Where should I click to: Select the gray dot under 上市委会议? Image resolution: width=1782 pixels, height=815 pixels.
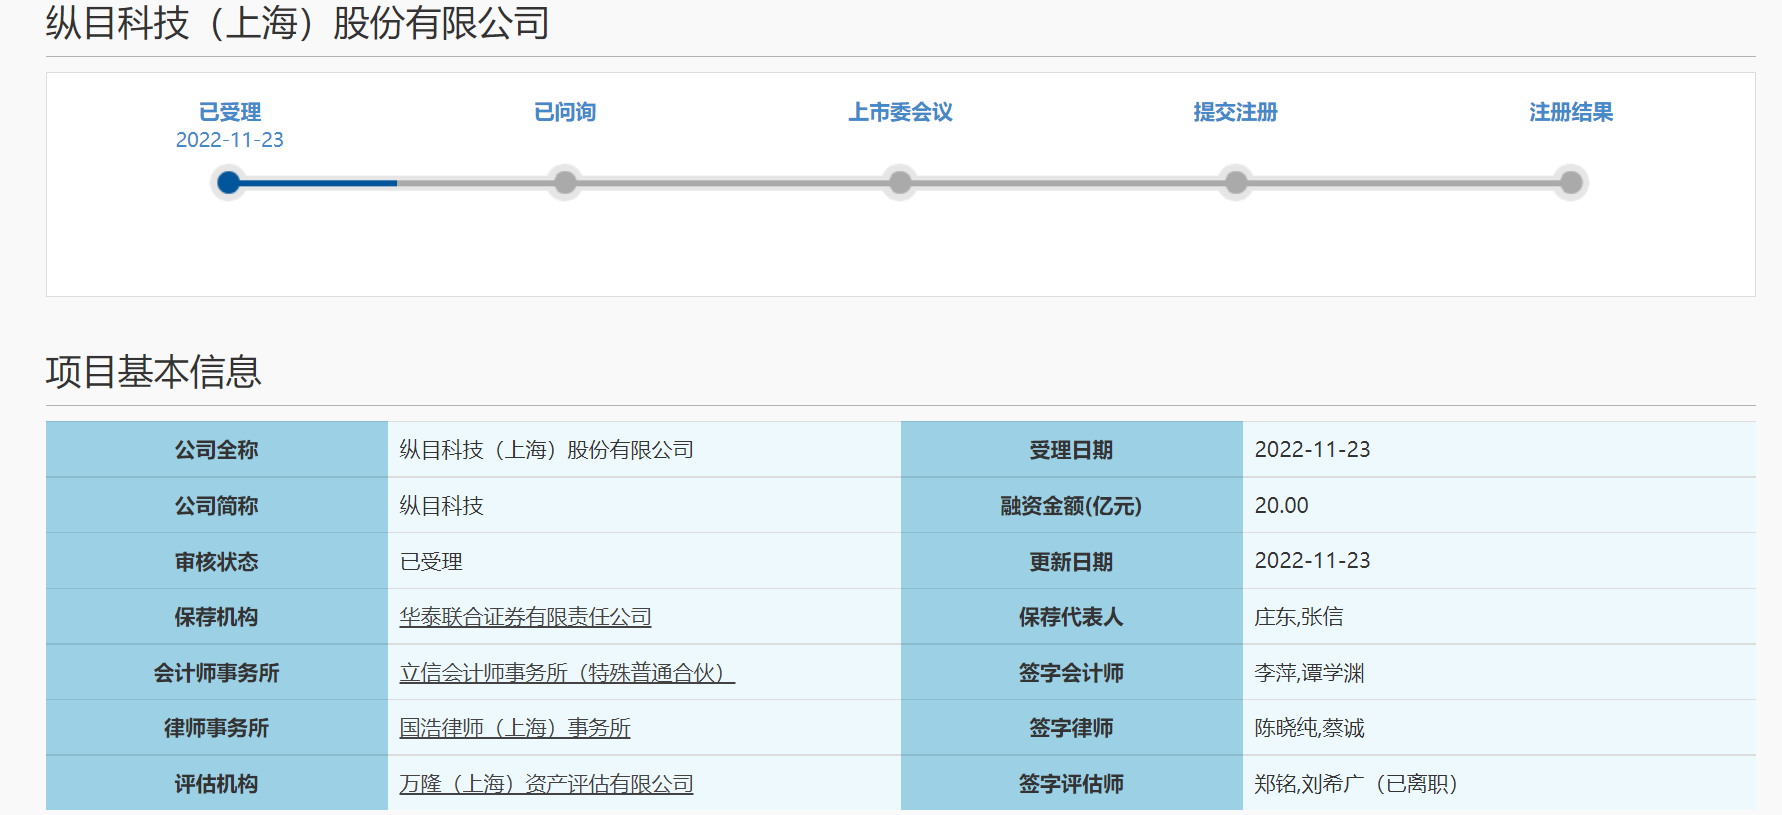pos(900,183)
